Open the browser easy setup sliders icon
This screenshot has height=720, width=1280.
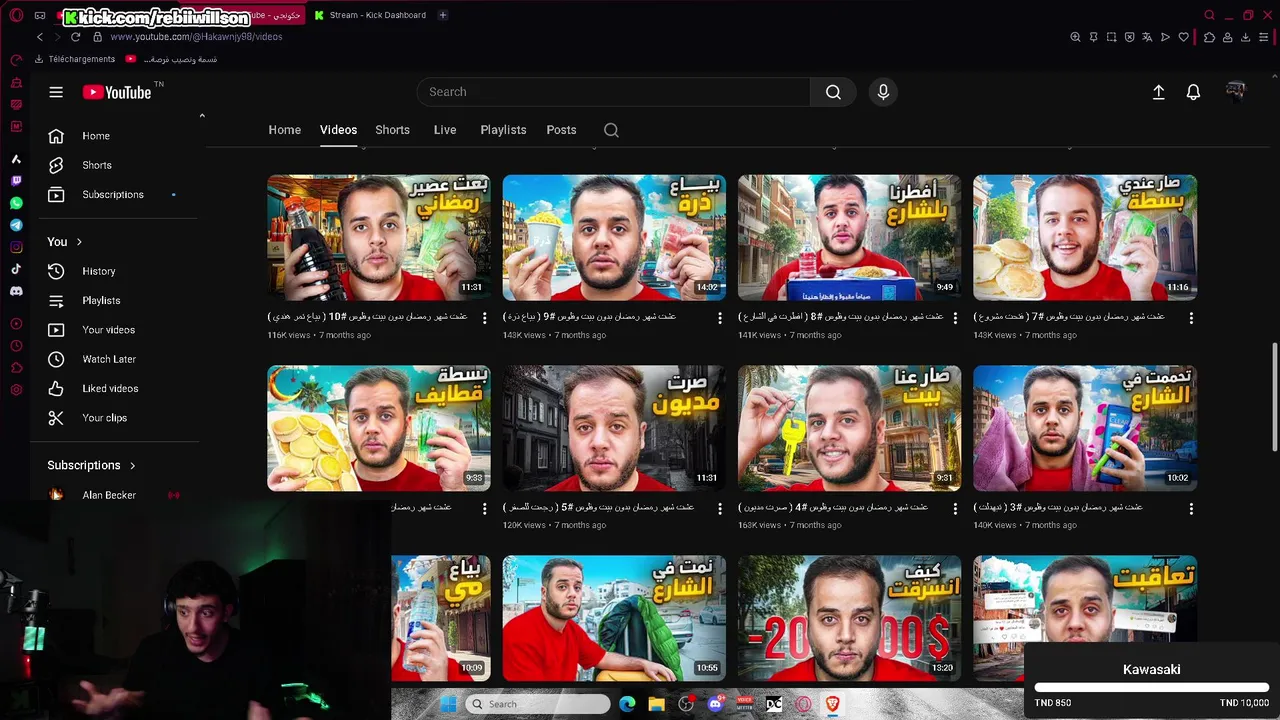[1264, 37]
